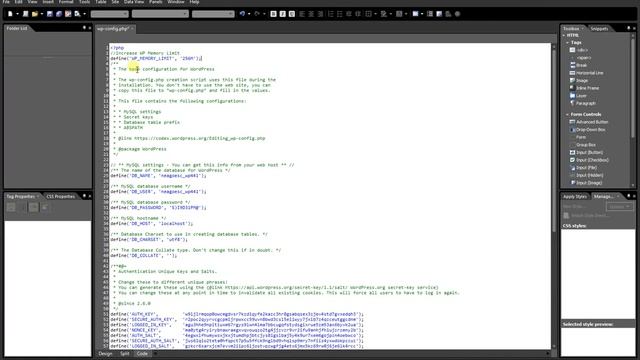The width and height of the screenshot is (640, 360).
Task: Select Drop-Down Box in Form Controls
Action: [587, 130]
